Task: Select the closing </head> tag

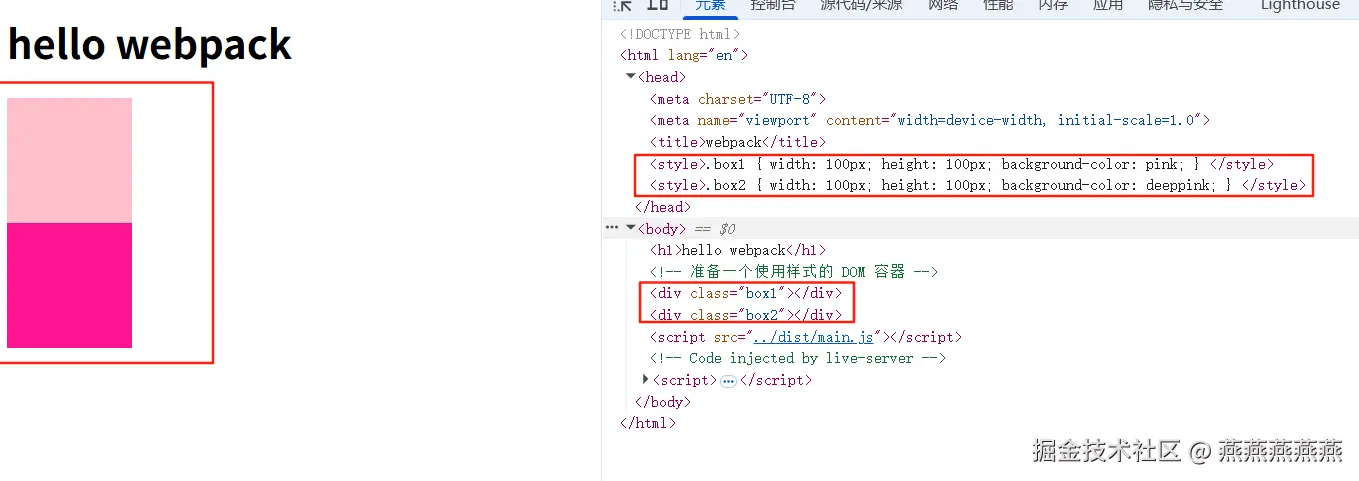Action: pos(663,207)
